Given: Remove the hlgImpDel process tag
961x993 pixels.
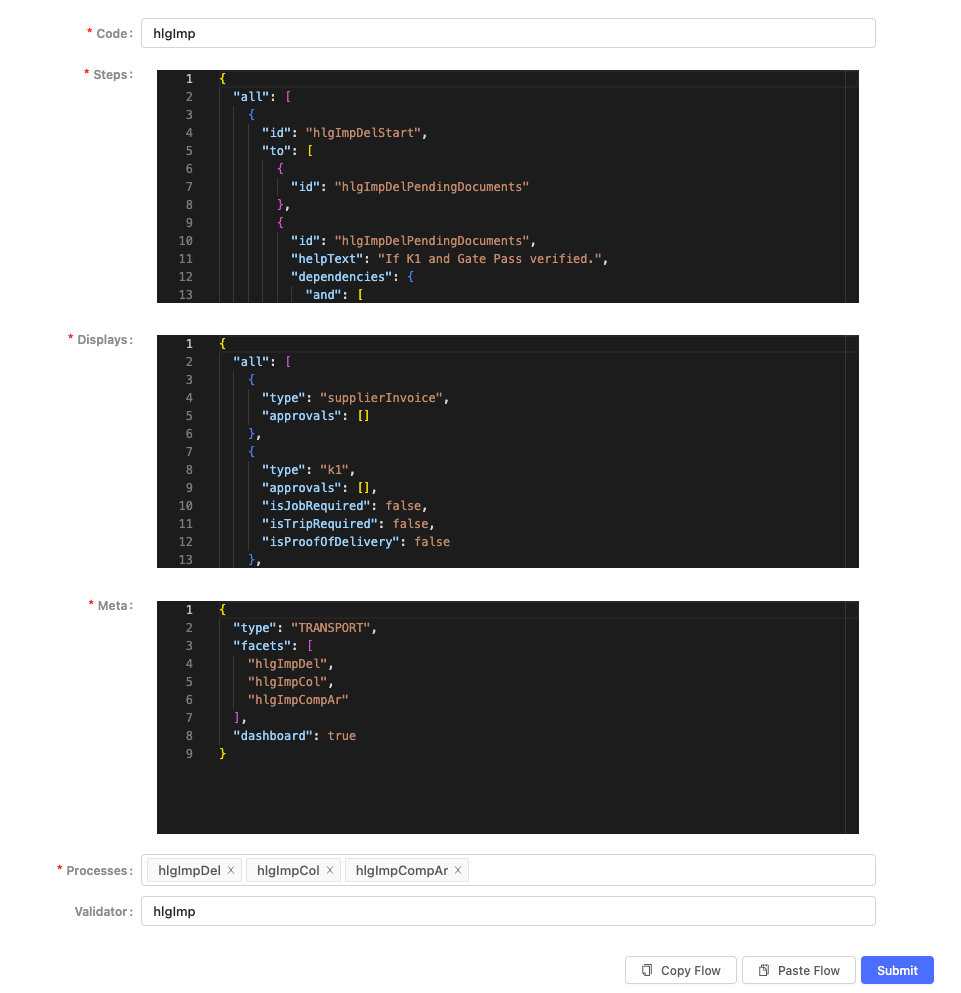Looking at the screenshot, I should [x=231, y=870].
